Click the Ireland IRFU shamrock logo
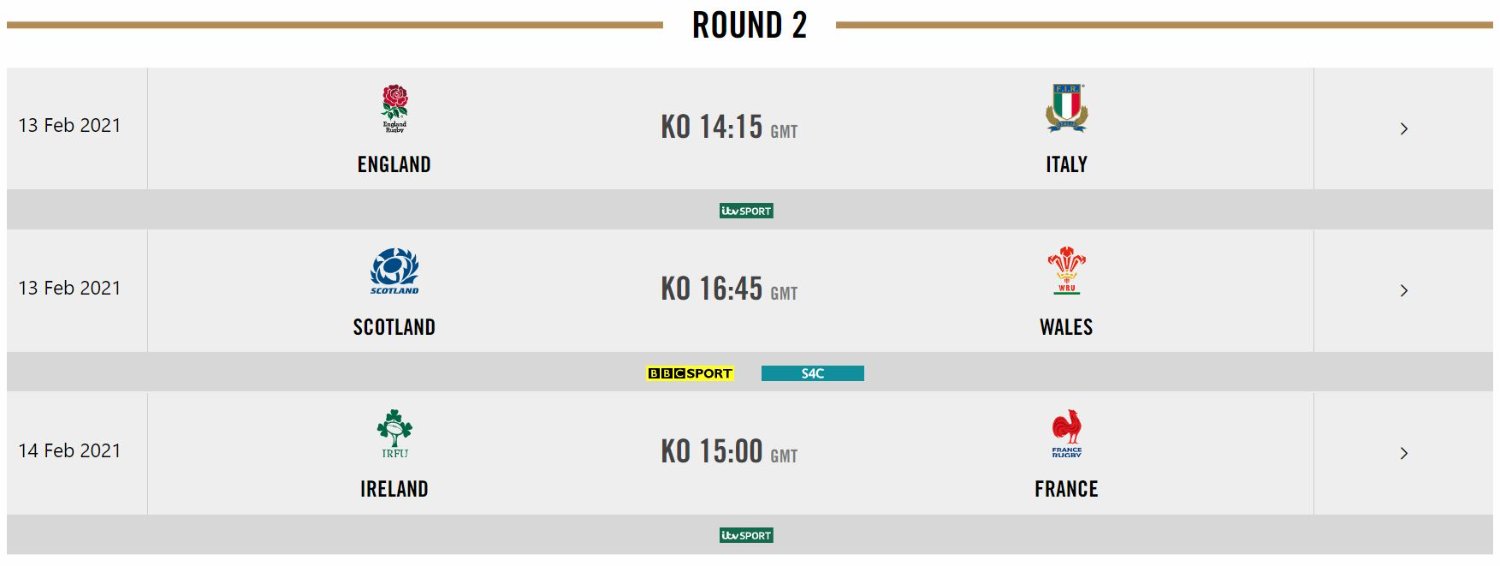The height and width of the screenshot is (566, 1500). point(394,434)
